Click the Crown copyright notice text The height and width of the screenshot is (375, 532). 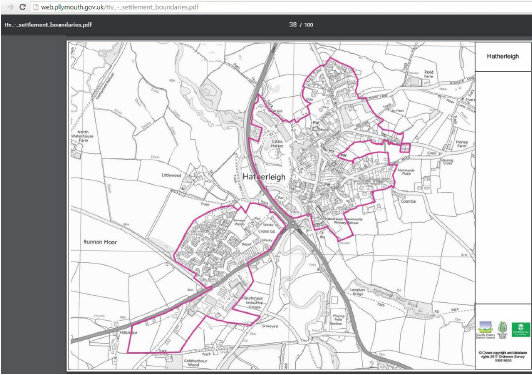point(502,357)
